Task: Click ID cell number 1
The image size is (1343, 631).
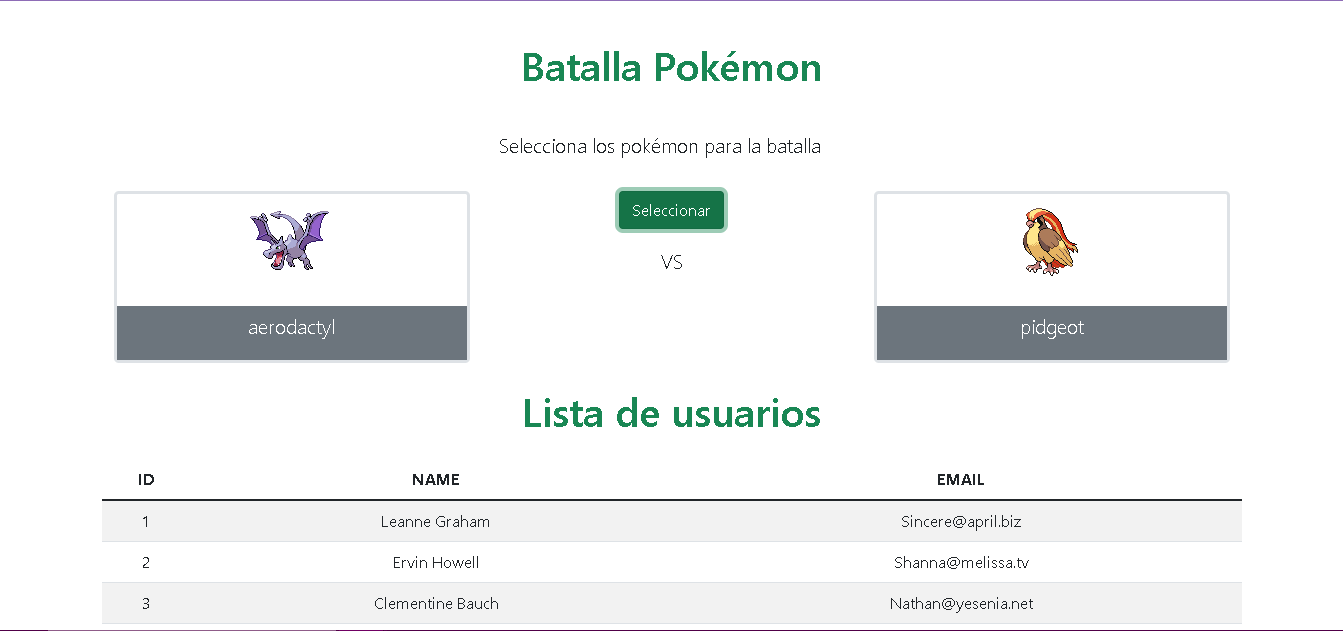Action: 146,521
